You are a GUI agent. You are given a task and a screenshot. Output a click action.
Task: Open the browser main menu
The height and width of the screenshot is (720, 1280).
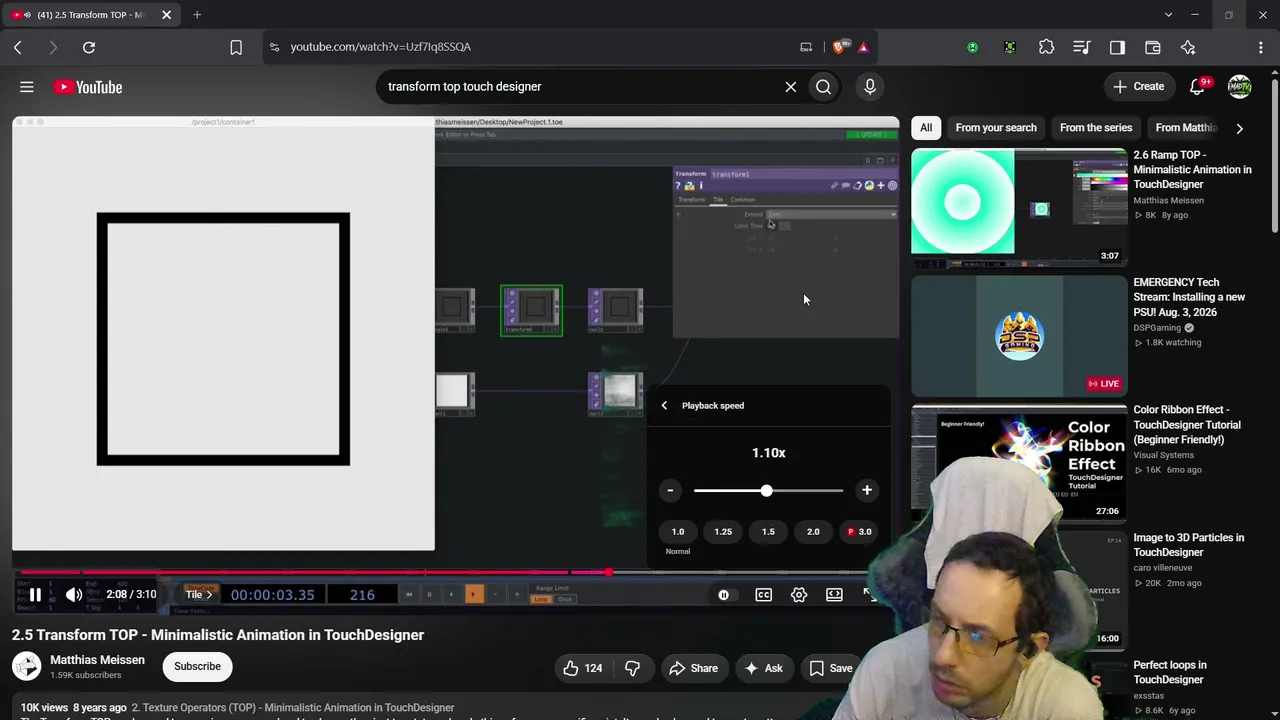coord(1260,47)
